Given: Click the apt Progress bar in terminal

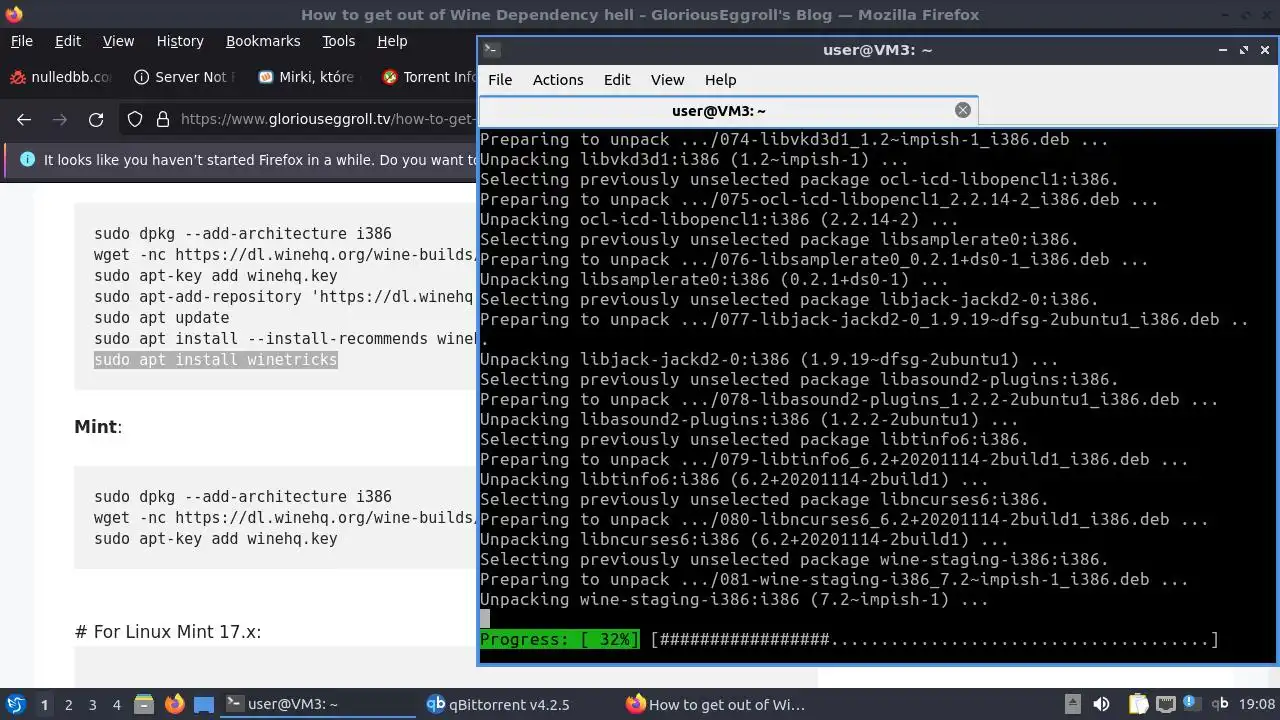Looking at the screenshot, I should [849, 640].
